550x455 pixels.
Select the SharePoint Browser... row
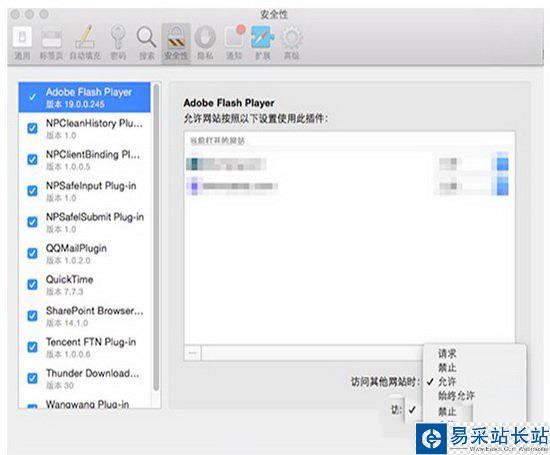point(85,316)
